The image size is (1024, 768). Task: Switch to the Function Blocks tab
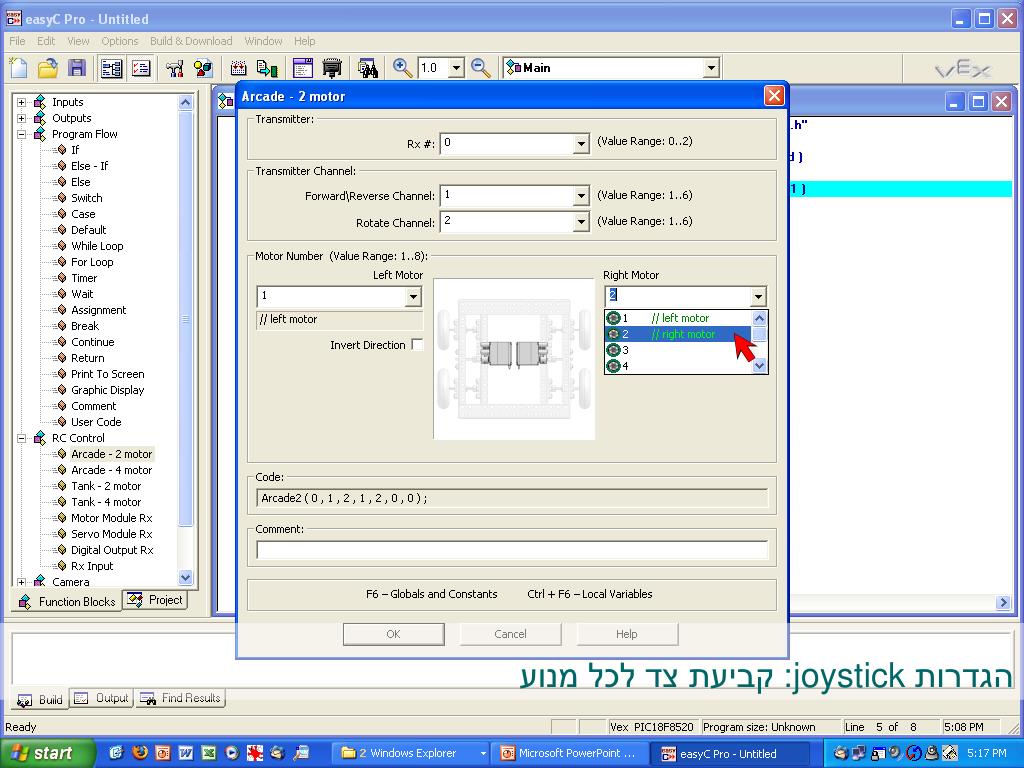[67, 601]
